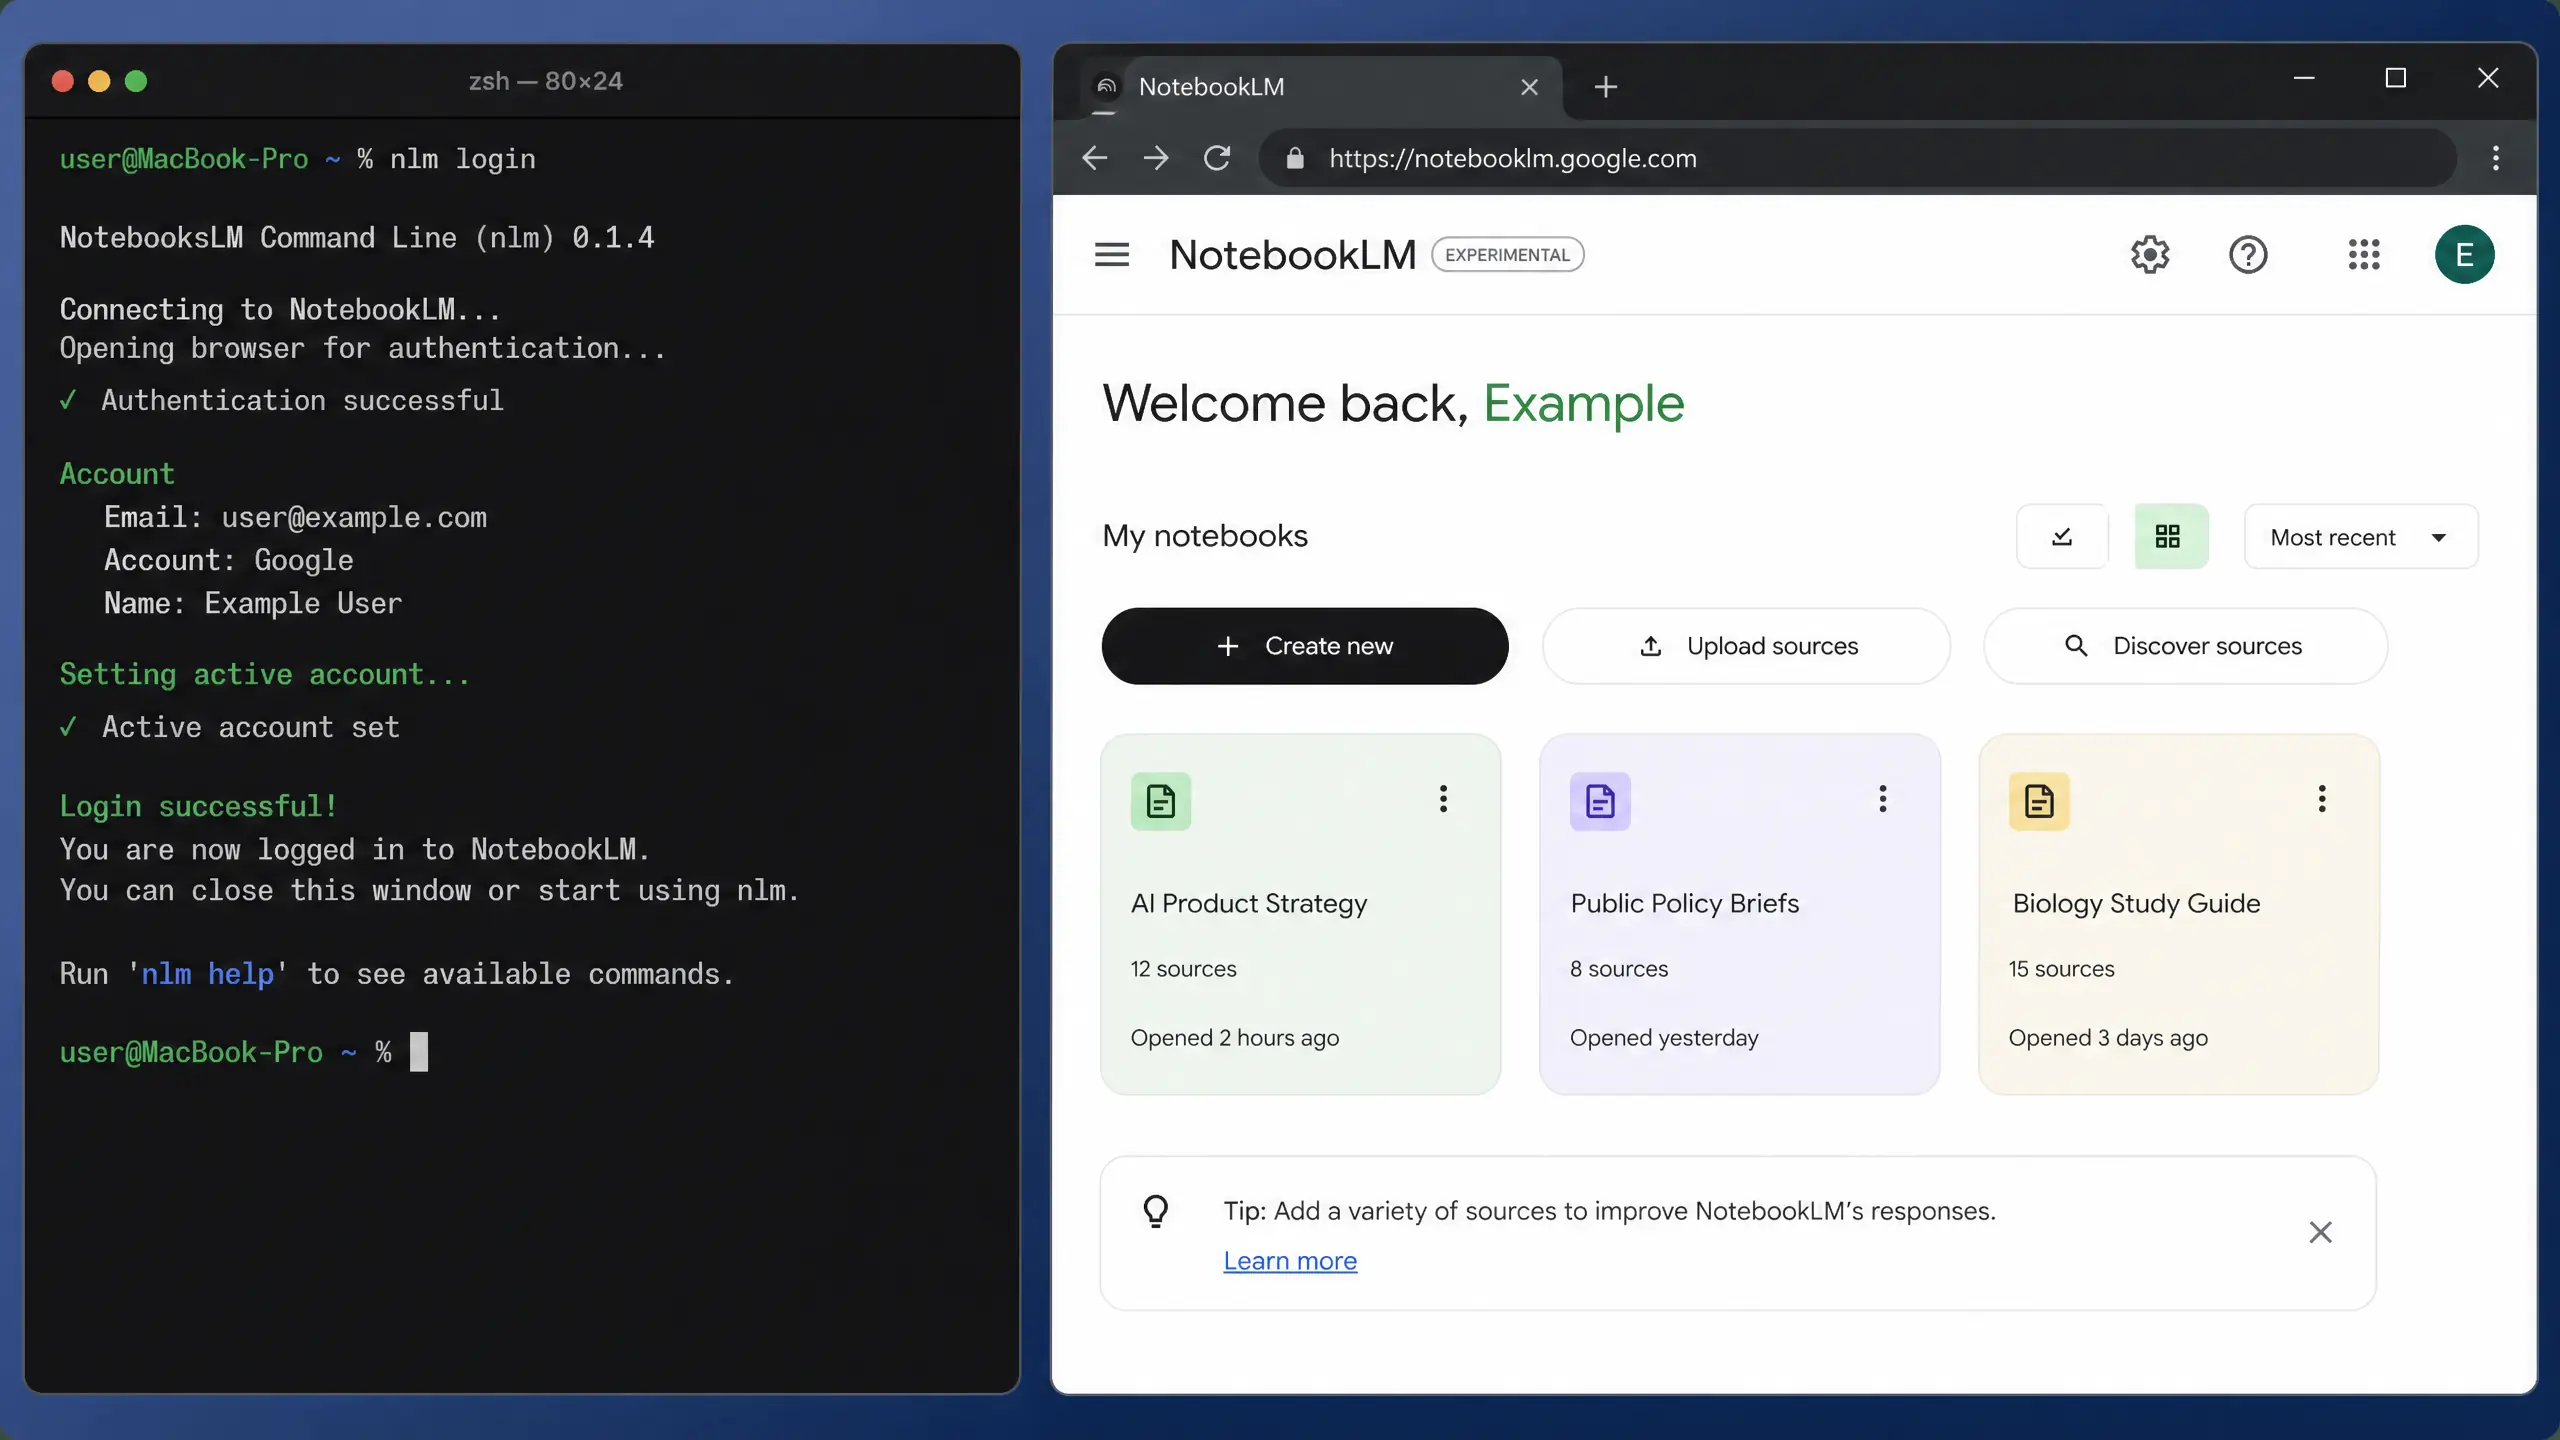2560x1440 pixels.
Task: Click the 'nlm help' text in the terminal
Action: pos(207,974)
